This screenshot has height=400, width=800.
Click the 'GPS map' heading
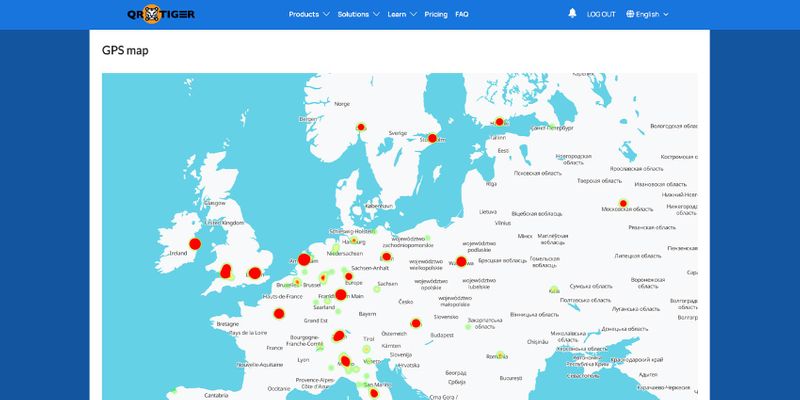tap(126, 51)
